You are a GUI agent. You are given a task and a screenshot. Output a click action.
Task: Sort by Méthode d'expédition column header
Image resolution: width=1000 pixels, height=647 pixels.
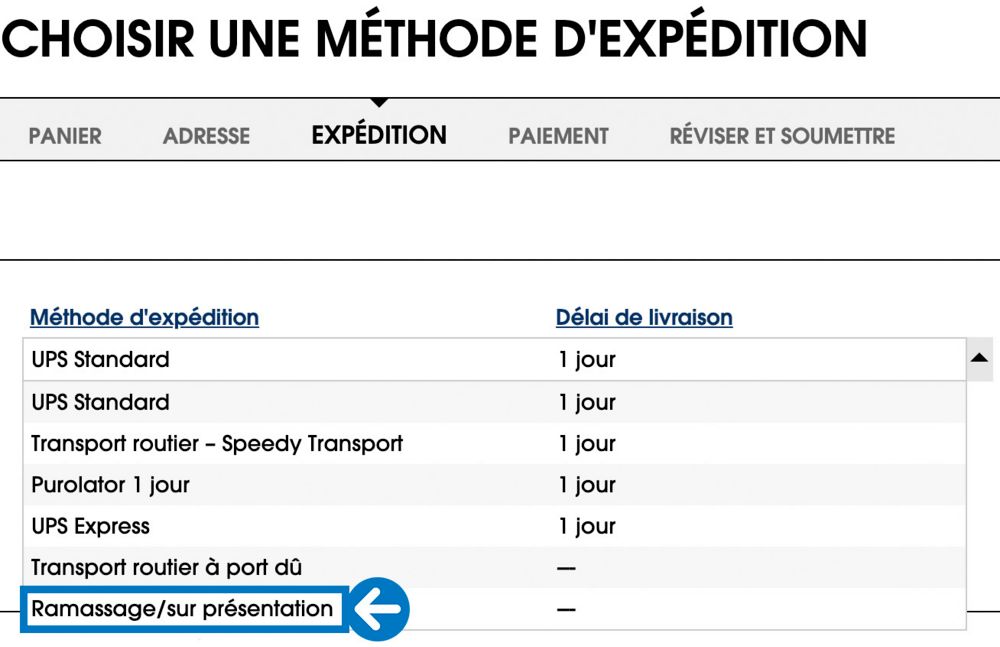click(x=144, y=317)
